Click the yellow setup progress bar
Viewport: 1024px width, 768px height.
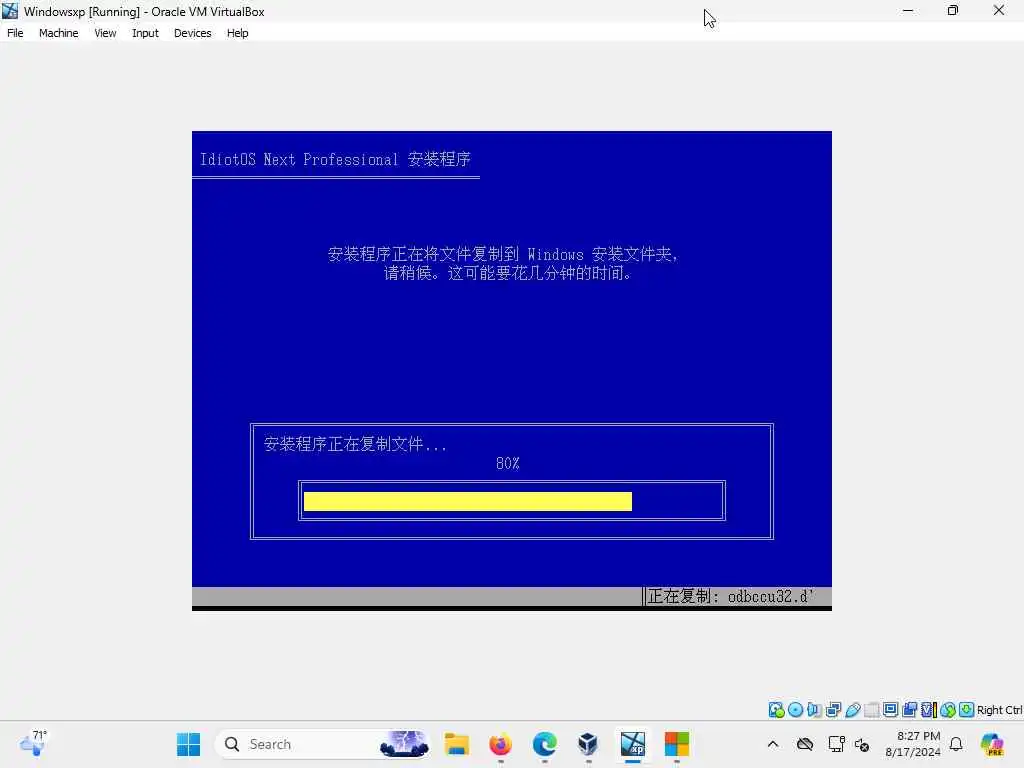pos(468,501)
